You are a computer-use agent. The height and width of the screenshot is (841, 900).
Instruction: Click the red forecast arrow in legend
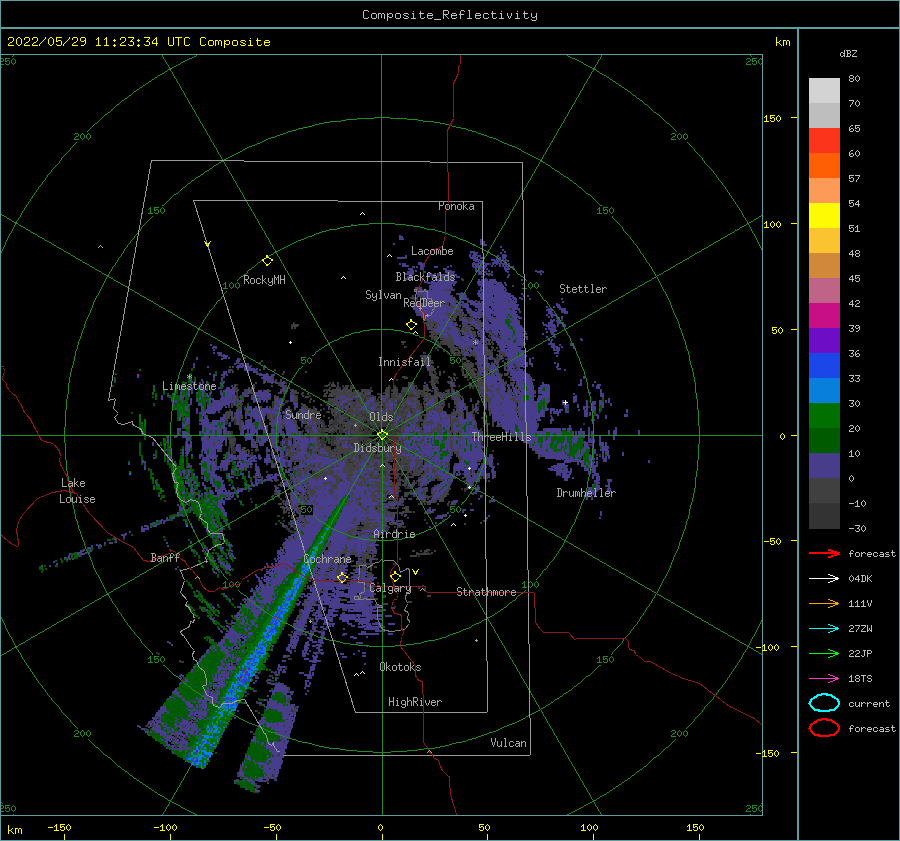(824, 553)
